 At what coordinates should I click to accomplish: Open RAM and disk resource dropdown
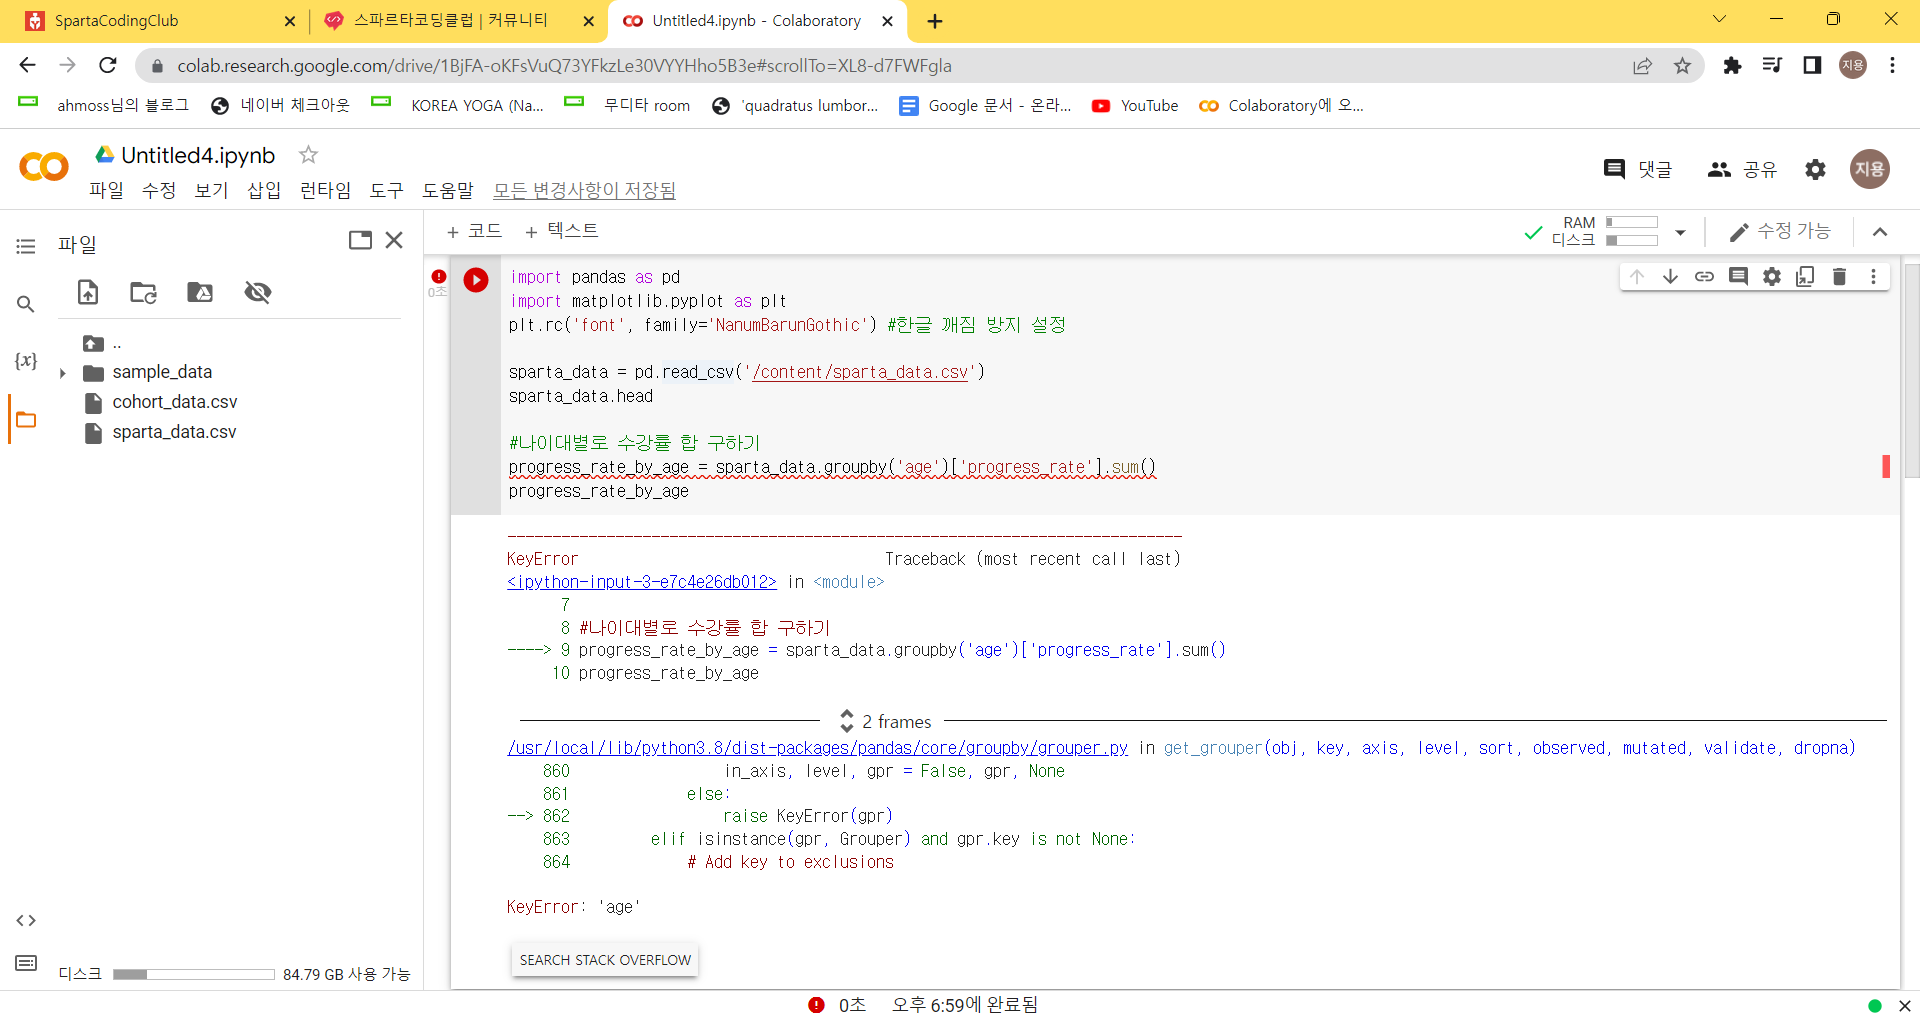[1680, 232]
